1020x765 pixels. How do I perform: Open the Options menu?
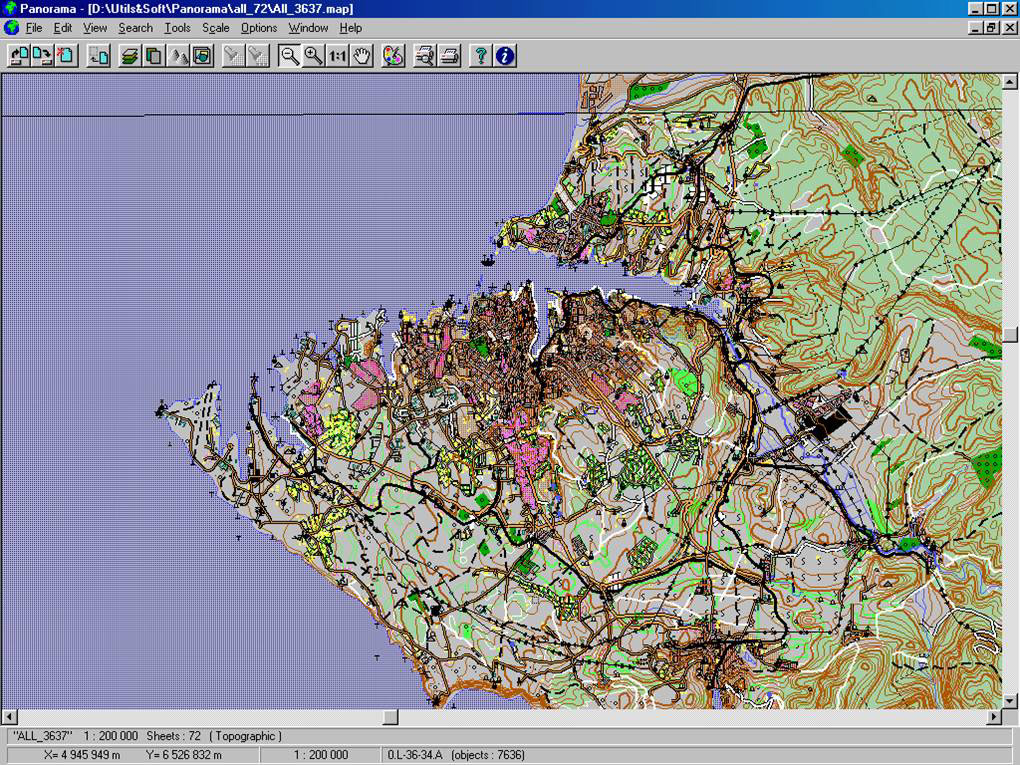[x=259, y=28]
